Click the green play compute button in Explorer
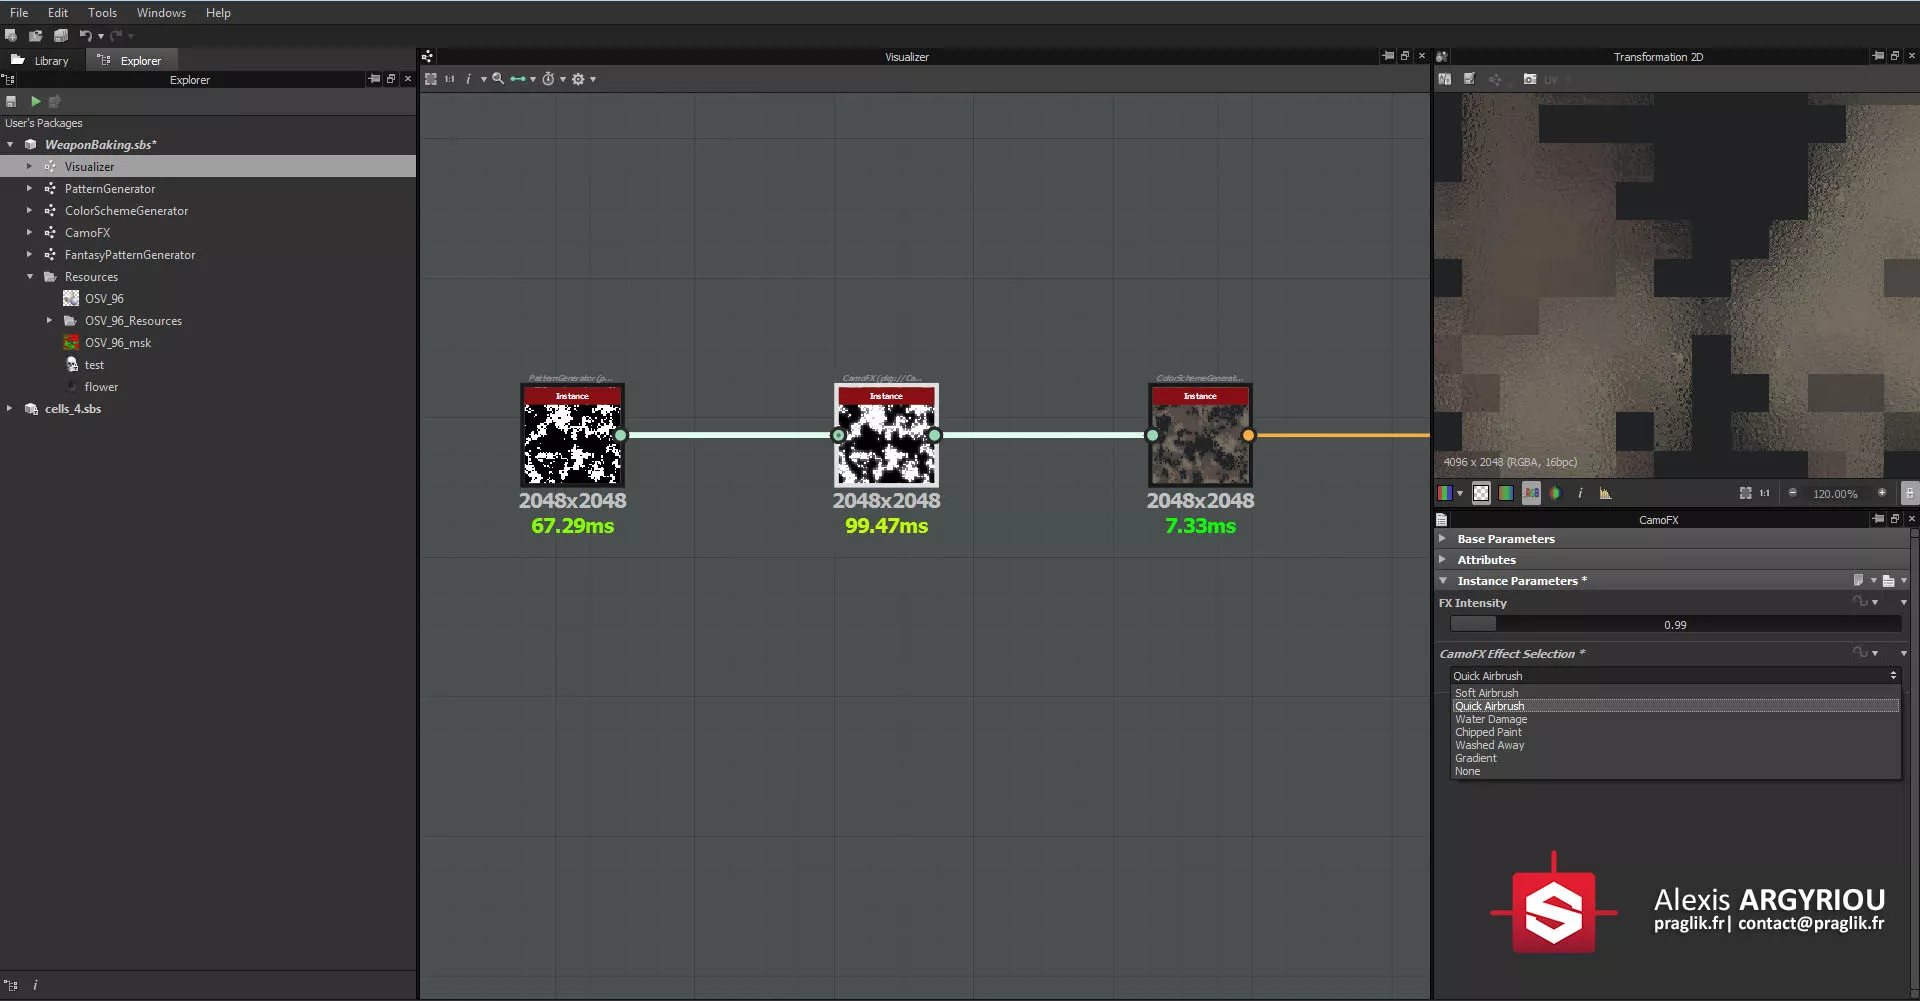This screenshot has width=1920, height=1001. (x=36, y=101)
